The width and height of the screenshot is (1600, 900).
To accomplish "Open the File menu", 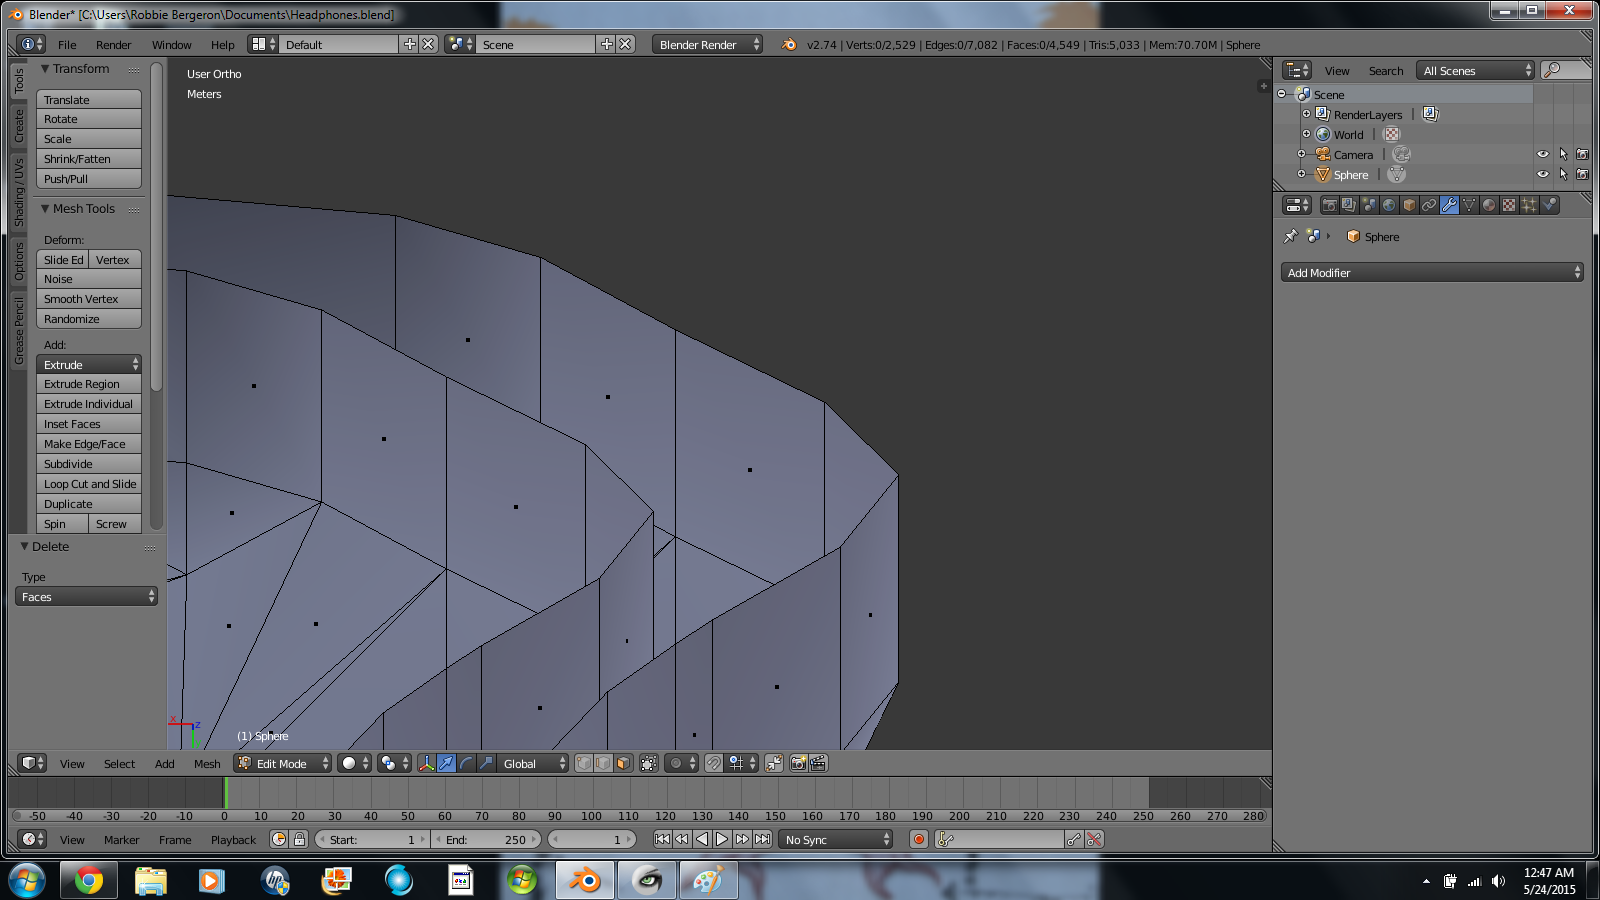I will click(x=67, y=45).
